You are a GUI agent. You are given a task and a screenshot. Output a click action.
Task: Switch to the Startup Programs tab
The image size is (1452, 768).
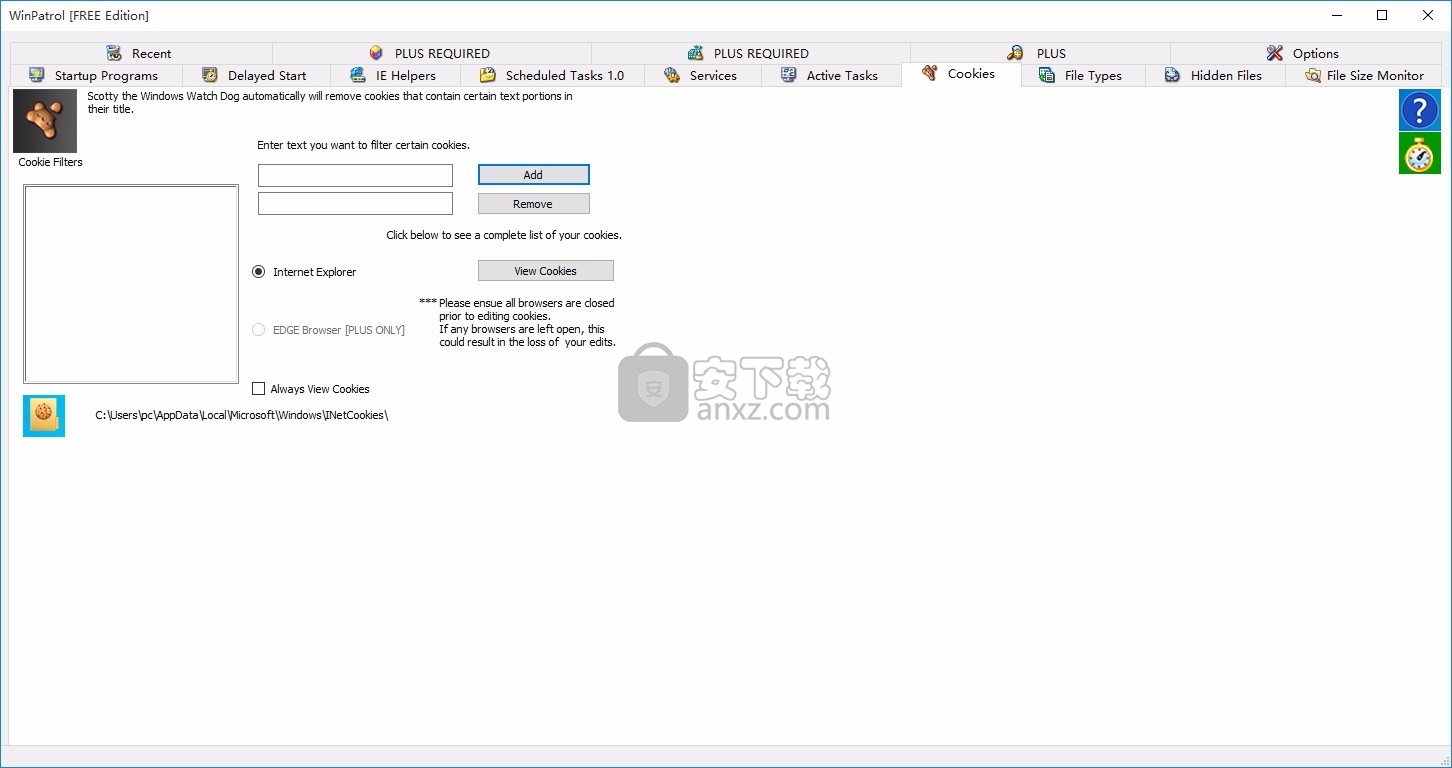(97, 75)
